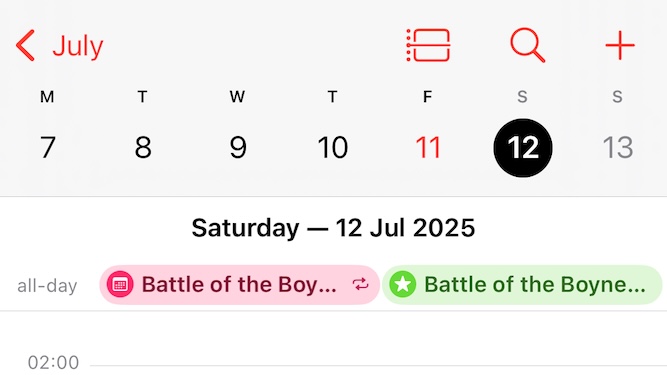This screenshot has width=667, height=375.
Task: Tap the repeat arrows icon on the pink event
Action: click(360, 284)
